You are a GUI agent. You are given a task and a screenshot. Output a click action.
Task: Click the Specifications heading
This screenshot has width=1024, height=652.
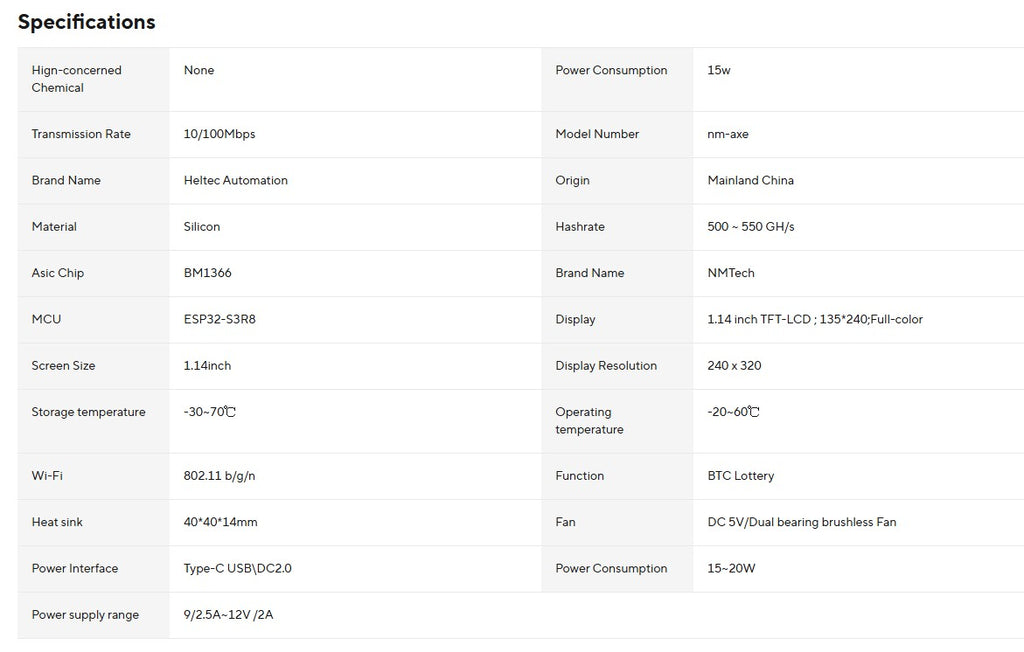pos(87,22)
